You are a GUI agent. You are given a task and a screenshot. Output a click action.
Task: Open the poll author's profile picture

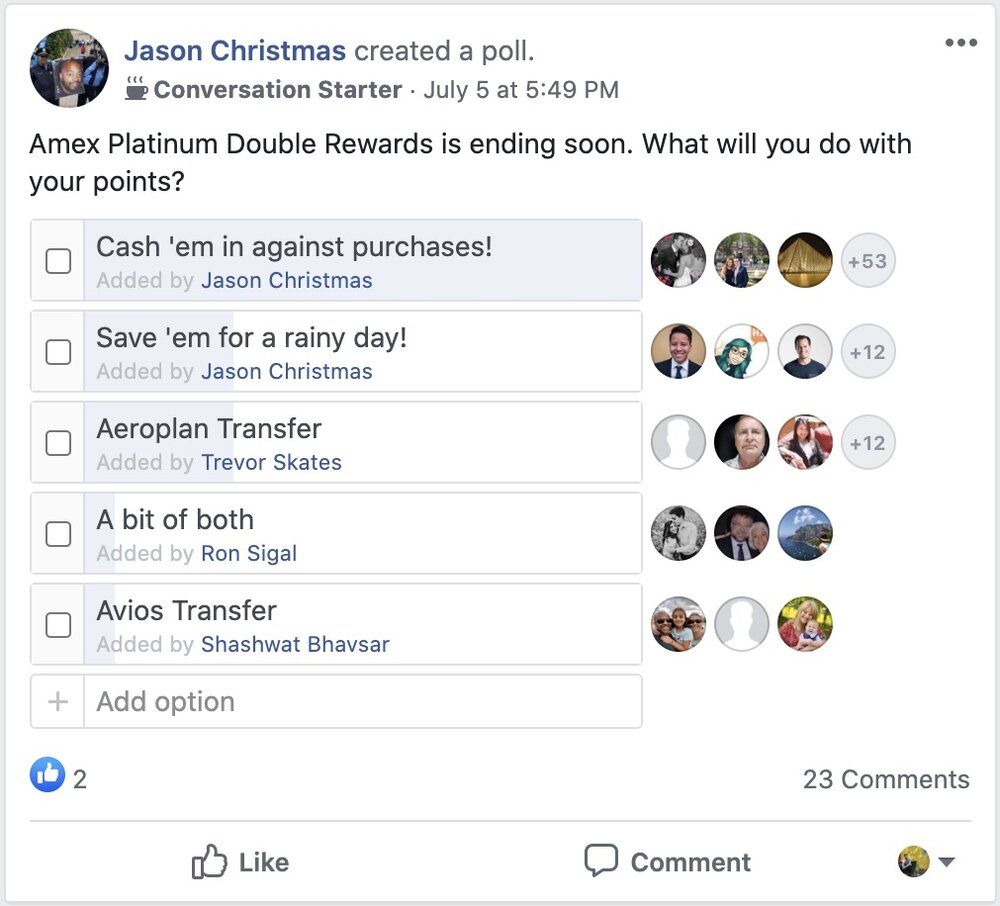pos(69,68)
